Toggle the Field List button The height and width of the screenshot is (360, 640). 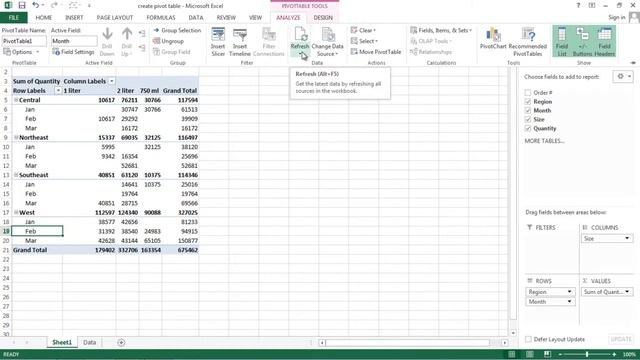(x=562, y=41)
